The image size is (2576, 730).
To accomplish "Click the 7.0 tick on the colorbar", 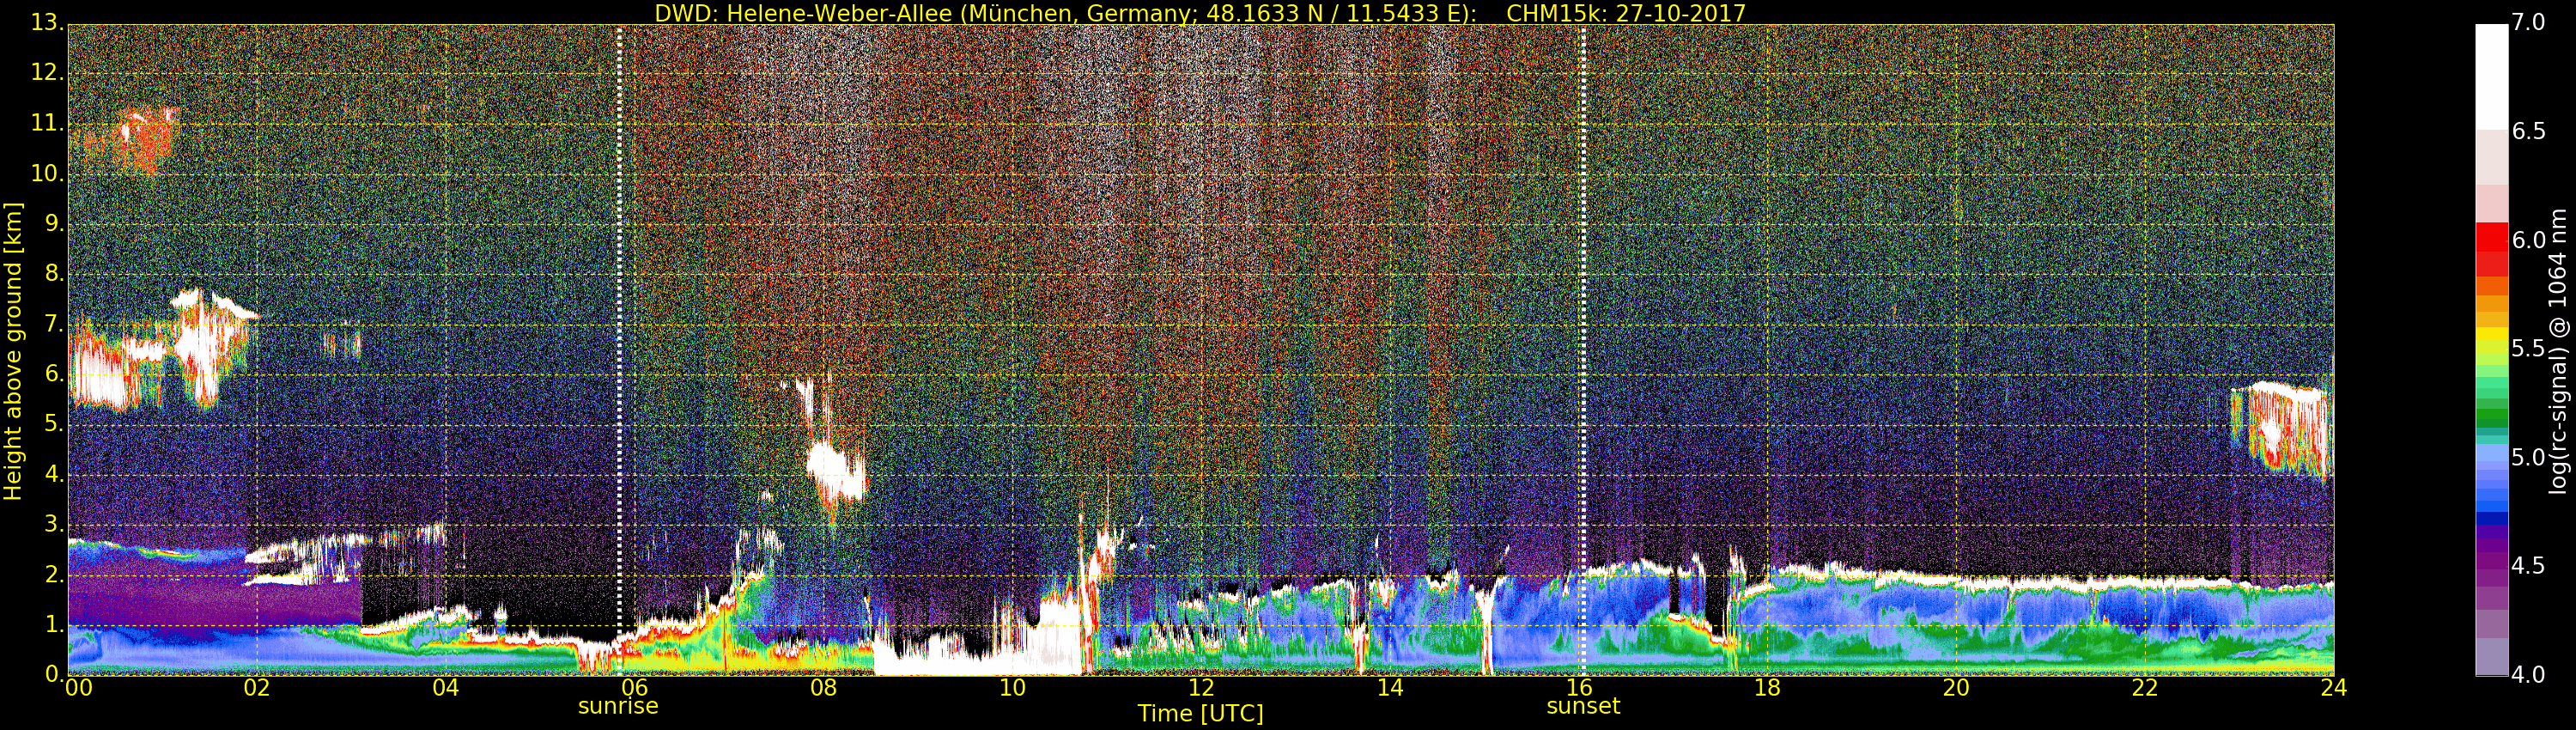I will coord(2529,23).
